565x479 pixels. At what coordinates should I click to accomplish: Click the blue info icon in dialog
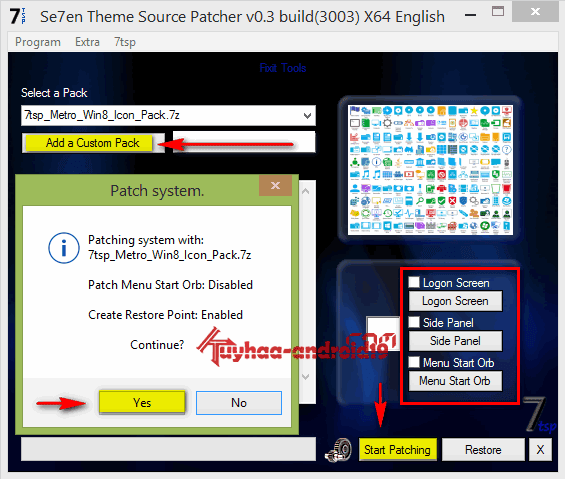(x=64, y=248)
